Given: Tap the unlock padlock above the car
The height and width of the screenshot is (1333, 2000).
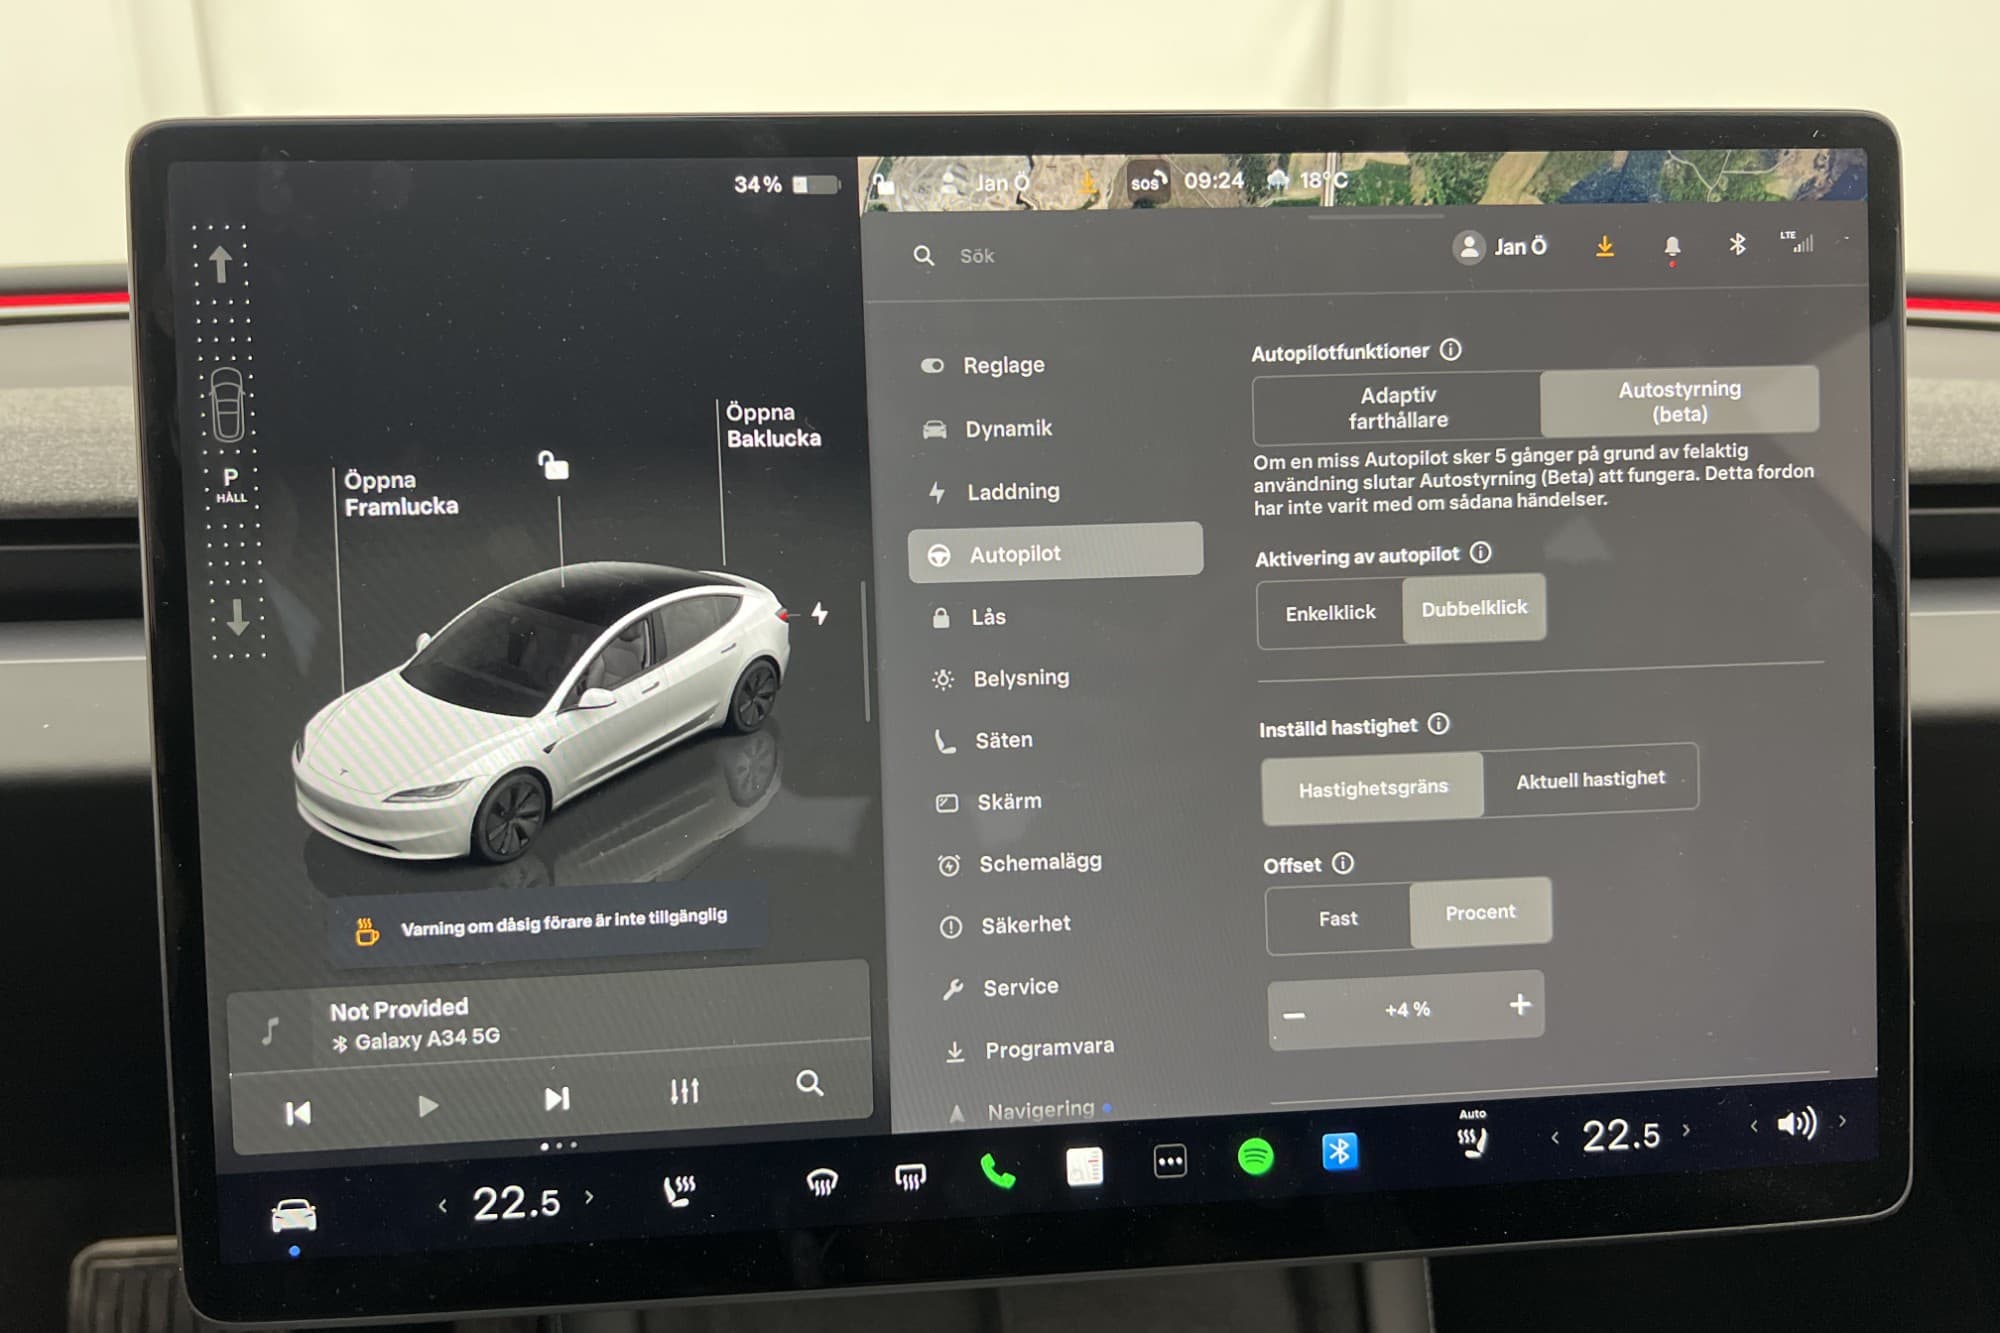Looking at the screenshot, I should [553, 465].
